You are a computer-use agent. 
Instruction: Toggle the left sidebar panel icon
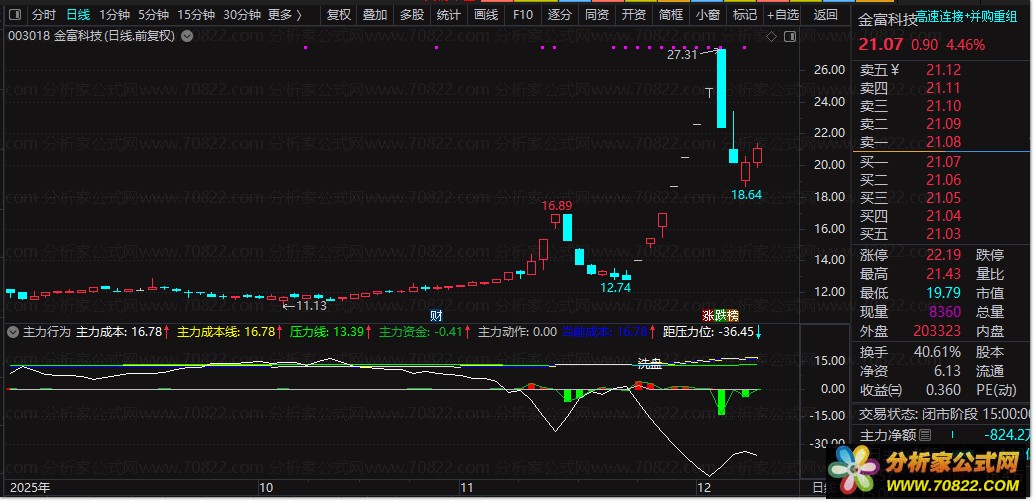(17, 15)
